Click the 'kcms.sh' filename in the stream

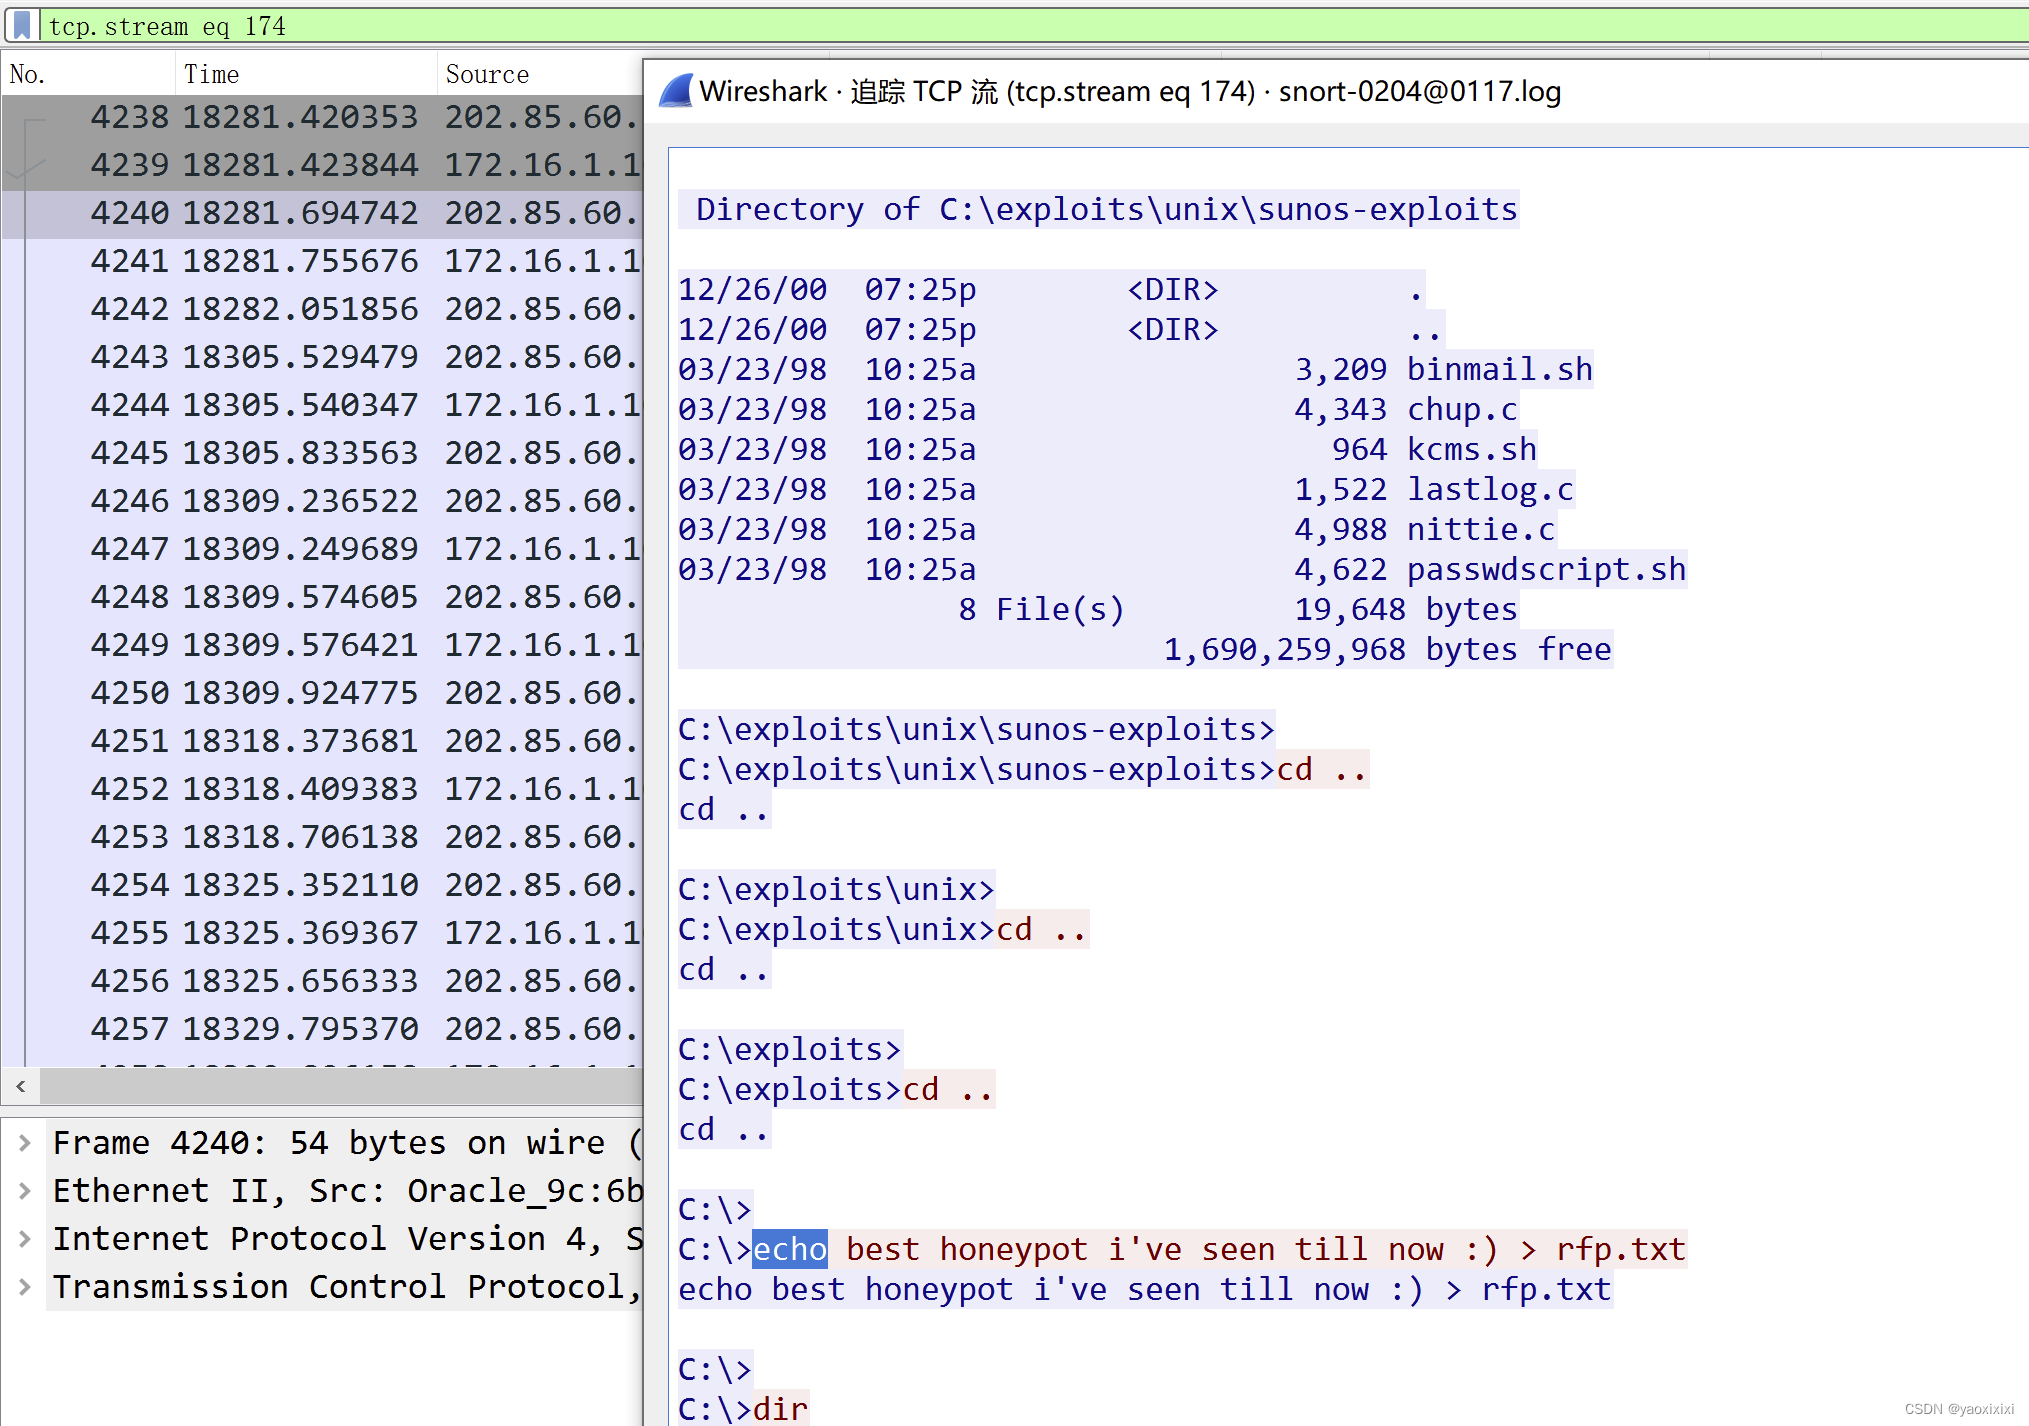(1471, 449)
